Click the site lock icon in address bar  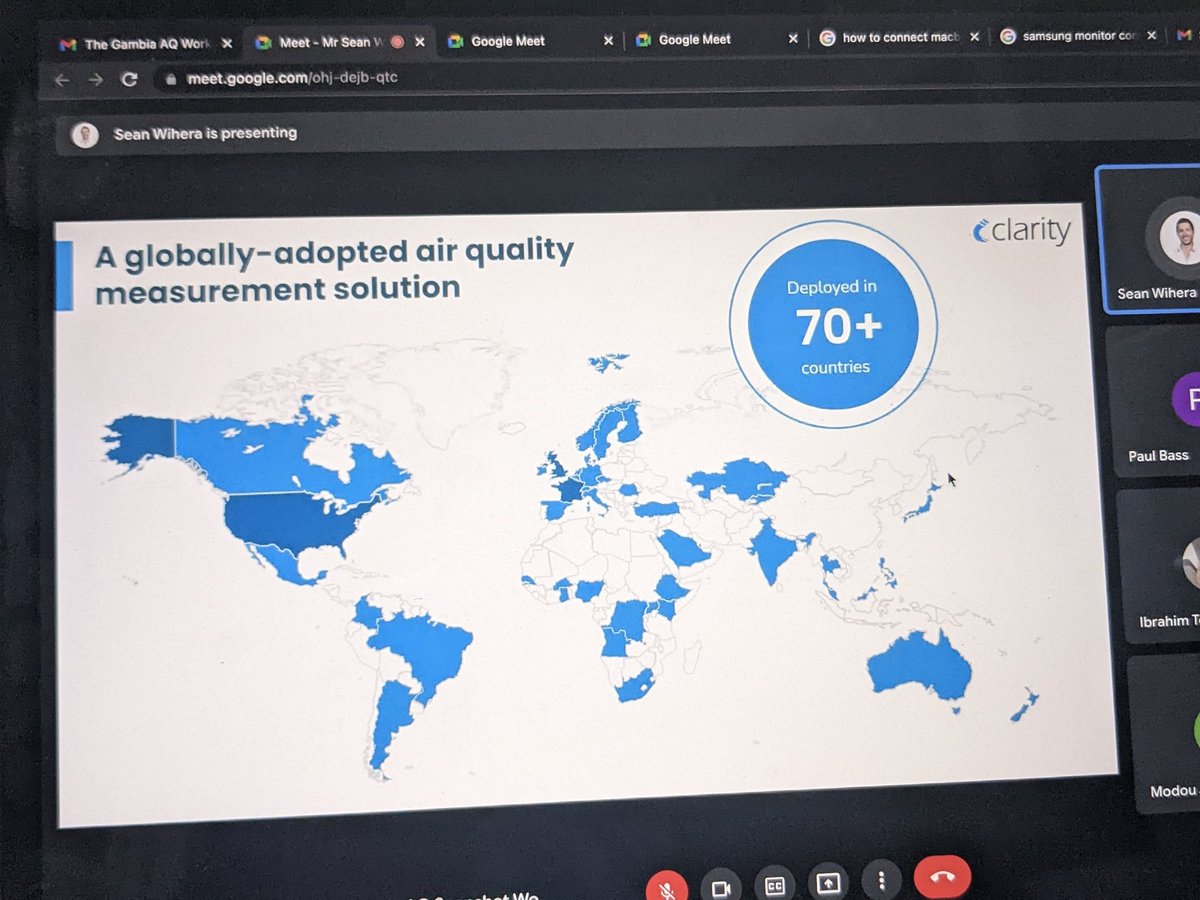click(x=170, y=79)
